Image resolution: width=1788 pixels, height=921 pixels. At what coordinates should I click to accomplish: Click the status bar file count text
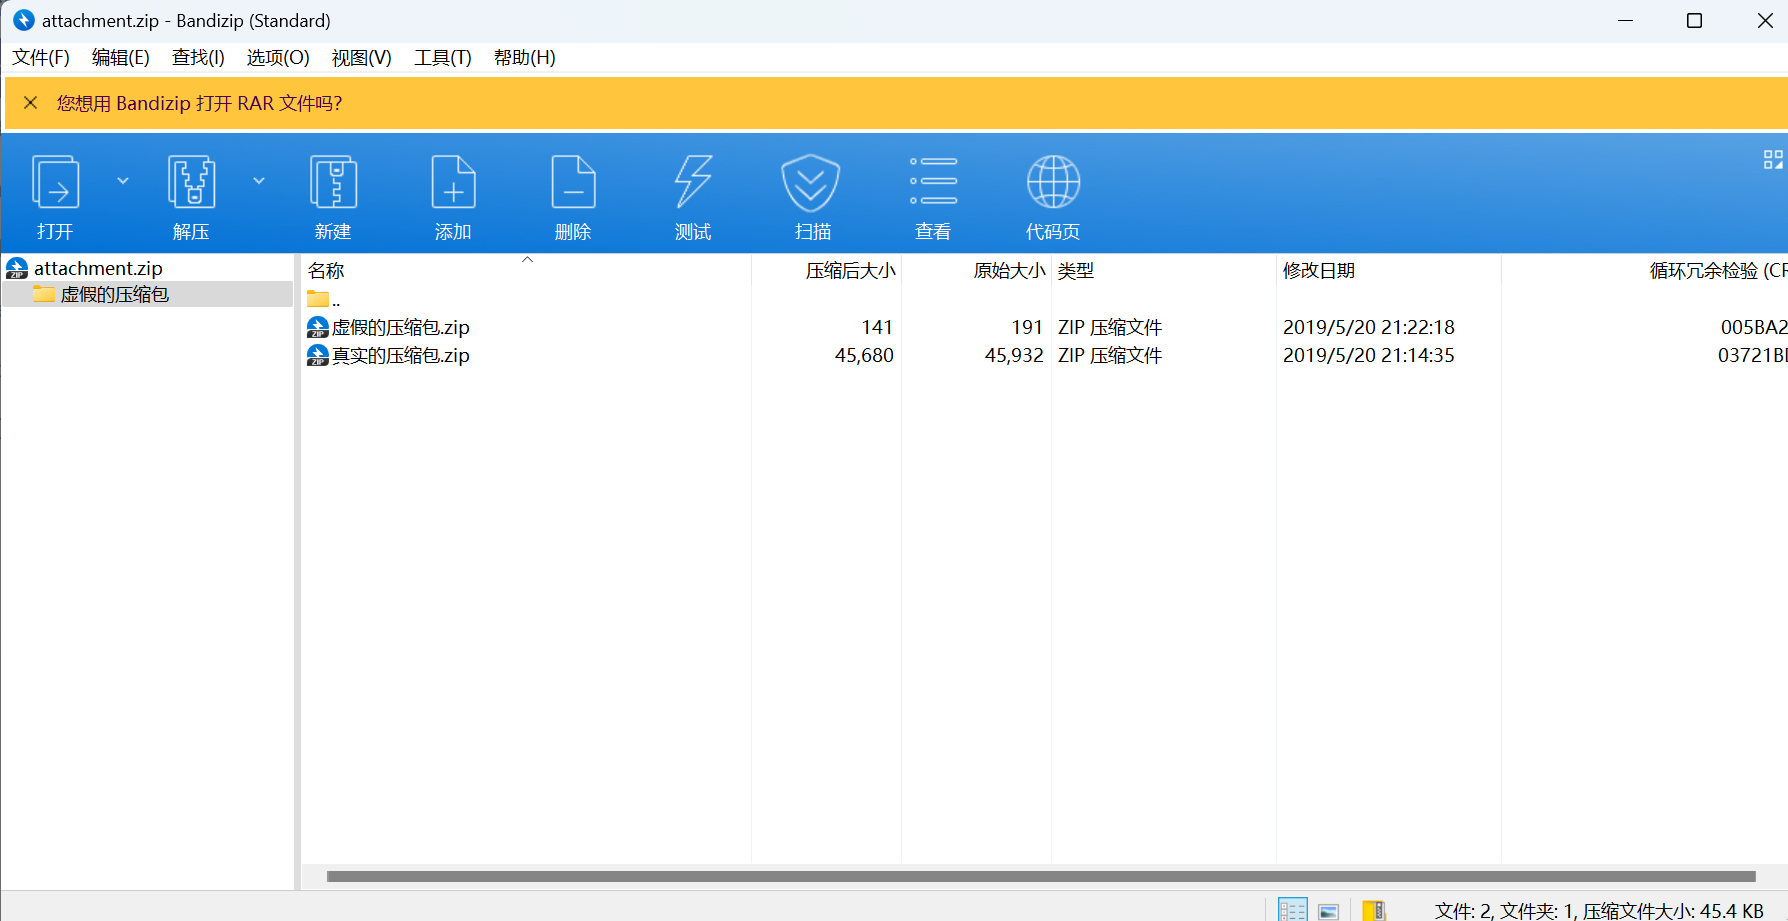click(x=1599, y=910)
